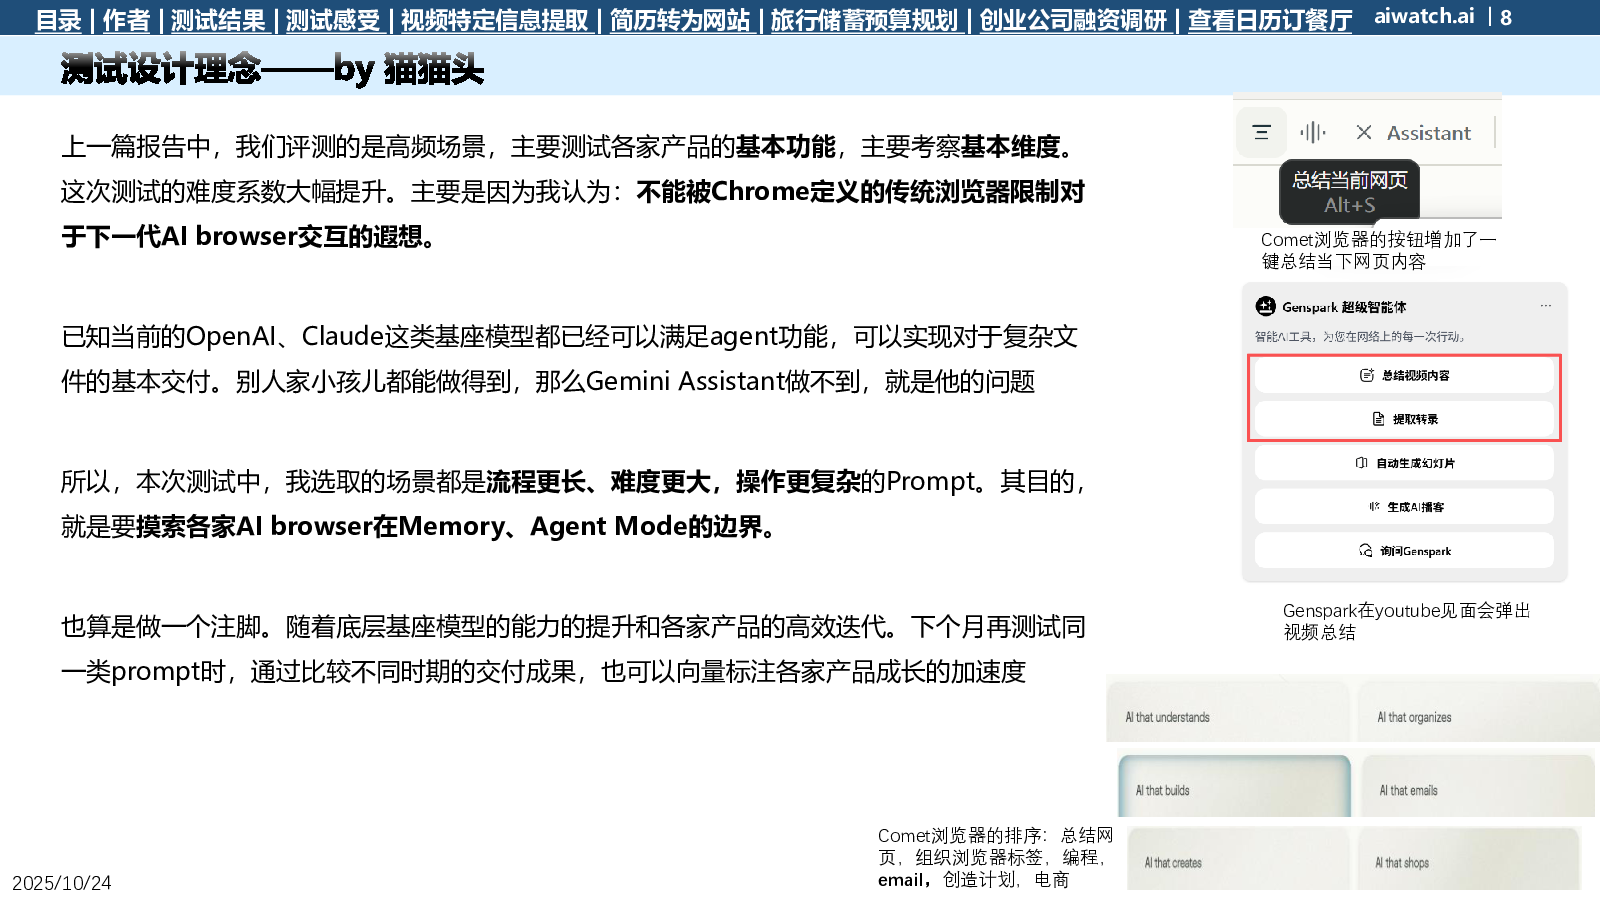Open the 作者 author navigation link
This screenshot has width=1600, height=900.
[x=126, y=20]
